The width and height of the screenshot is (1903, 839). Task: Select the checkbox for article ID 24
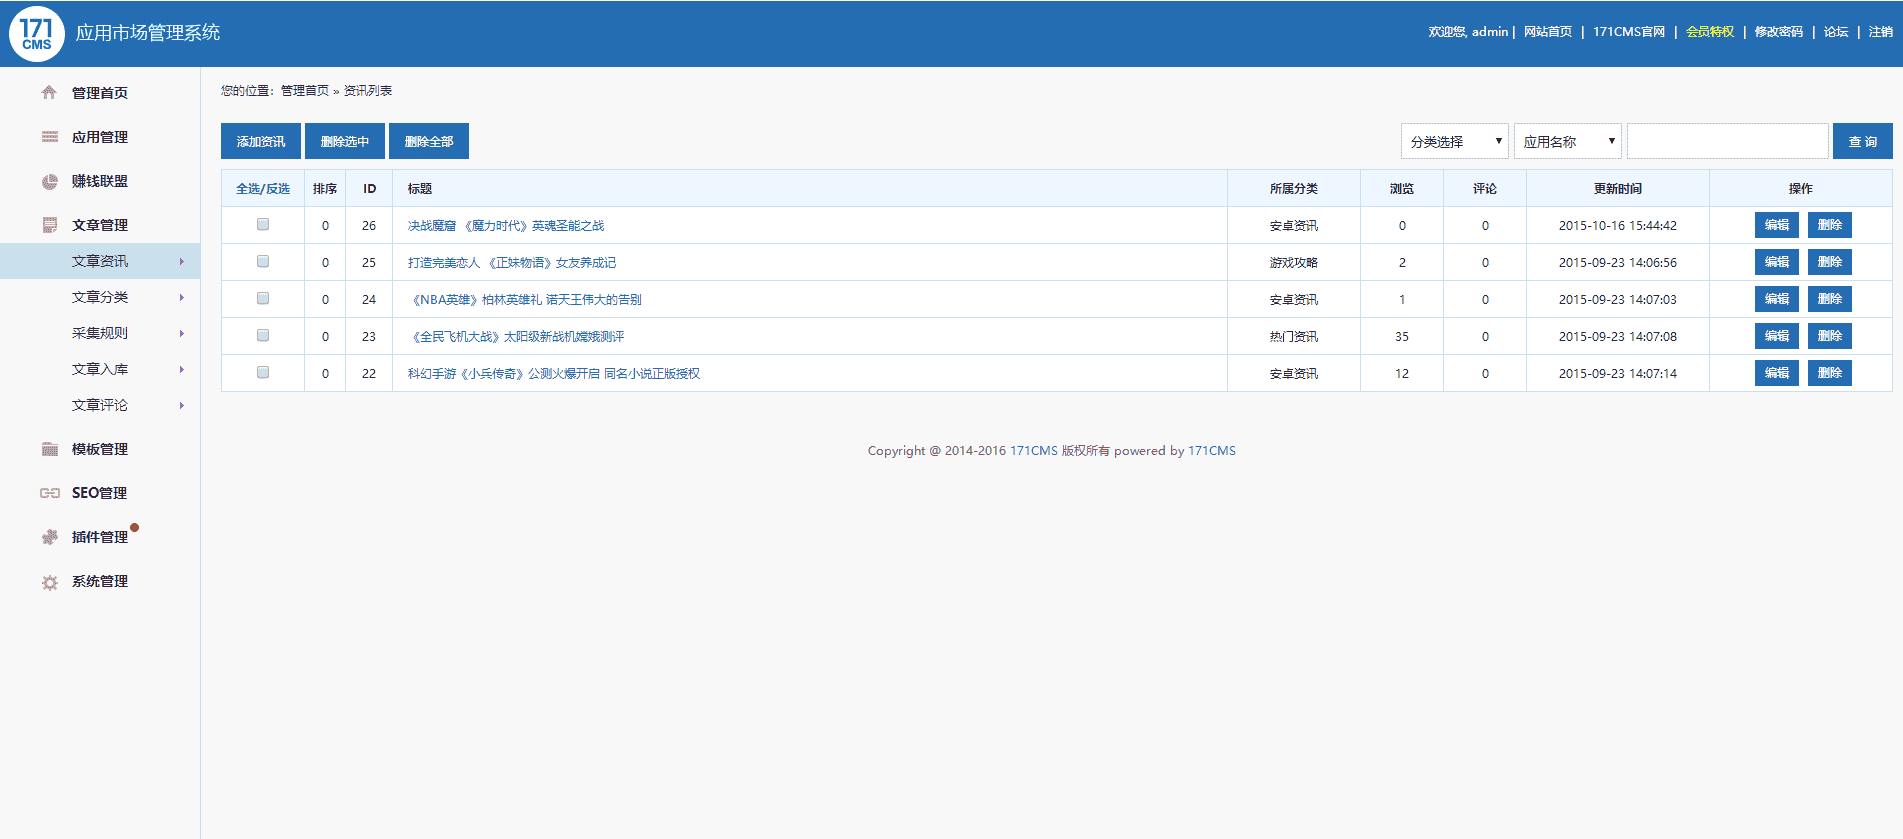click(x=263, y=299)
